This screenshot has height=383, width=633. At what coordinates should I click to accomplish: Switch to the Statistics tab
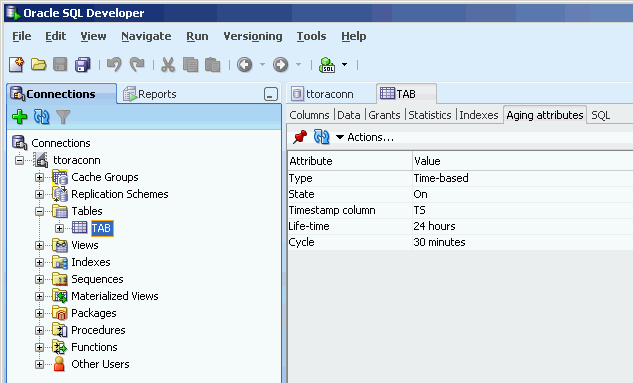click(x=430, y=115)
